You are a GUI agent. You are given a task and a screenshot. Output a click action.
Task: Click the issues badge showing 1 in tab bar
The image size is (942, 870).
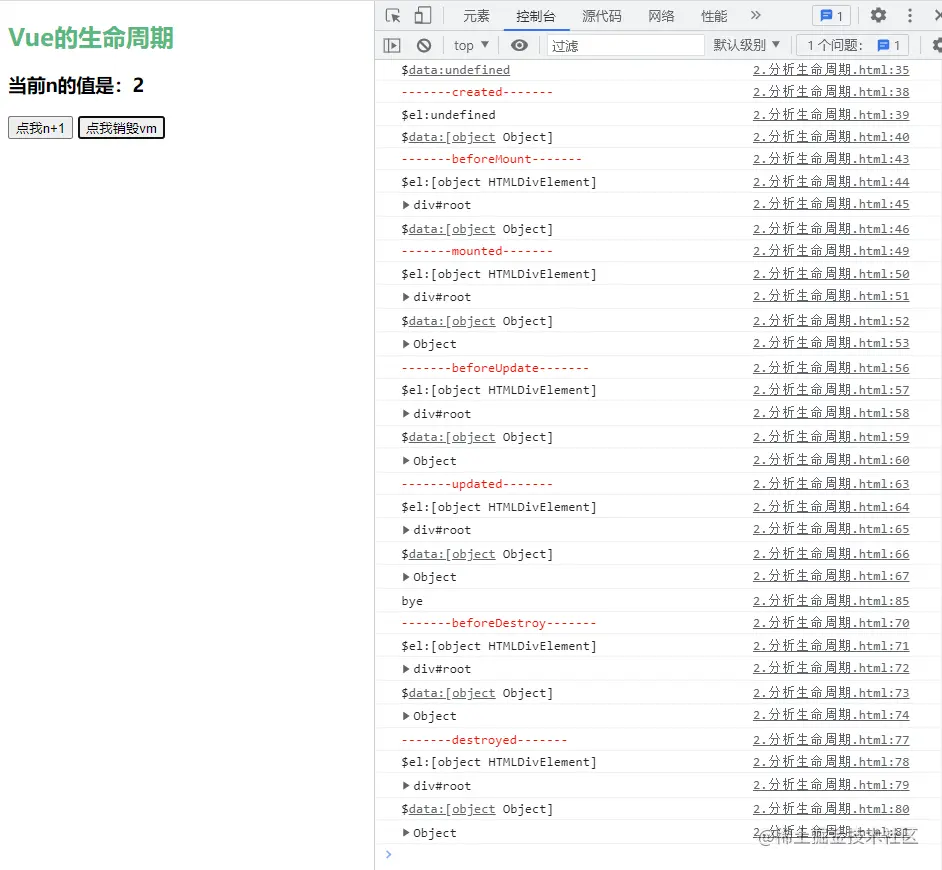[831, 16]
